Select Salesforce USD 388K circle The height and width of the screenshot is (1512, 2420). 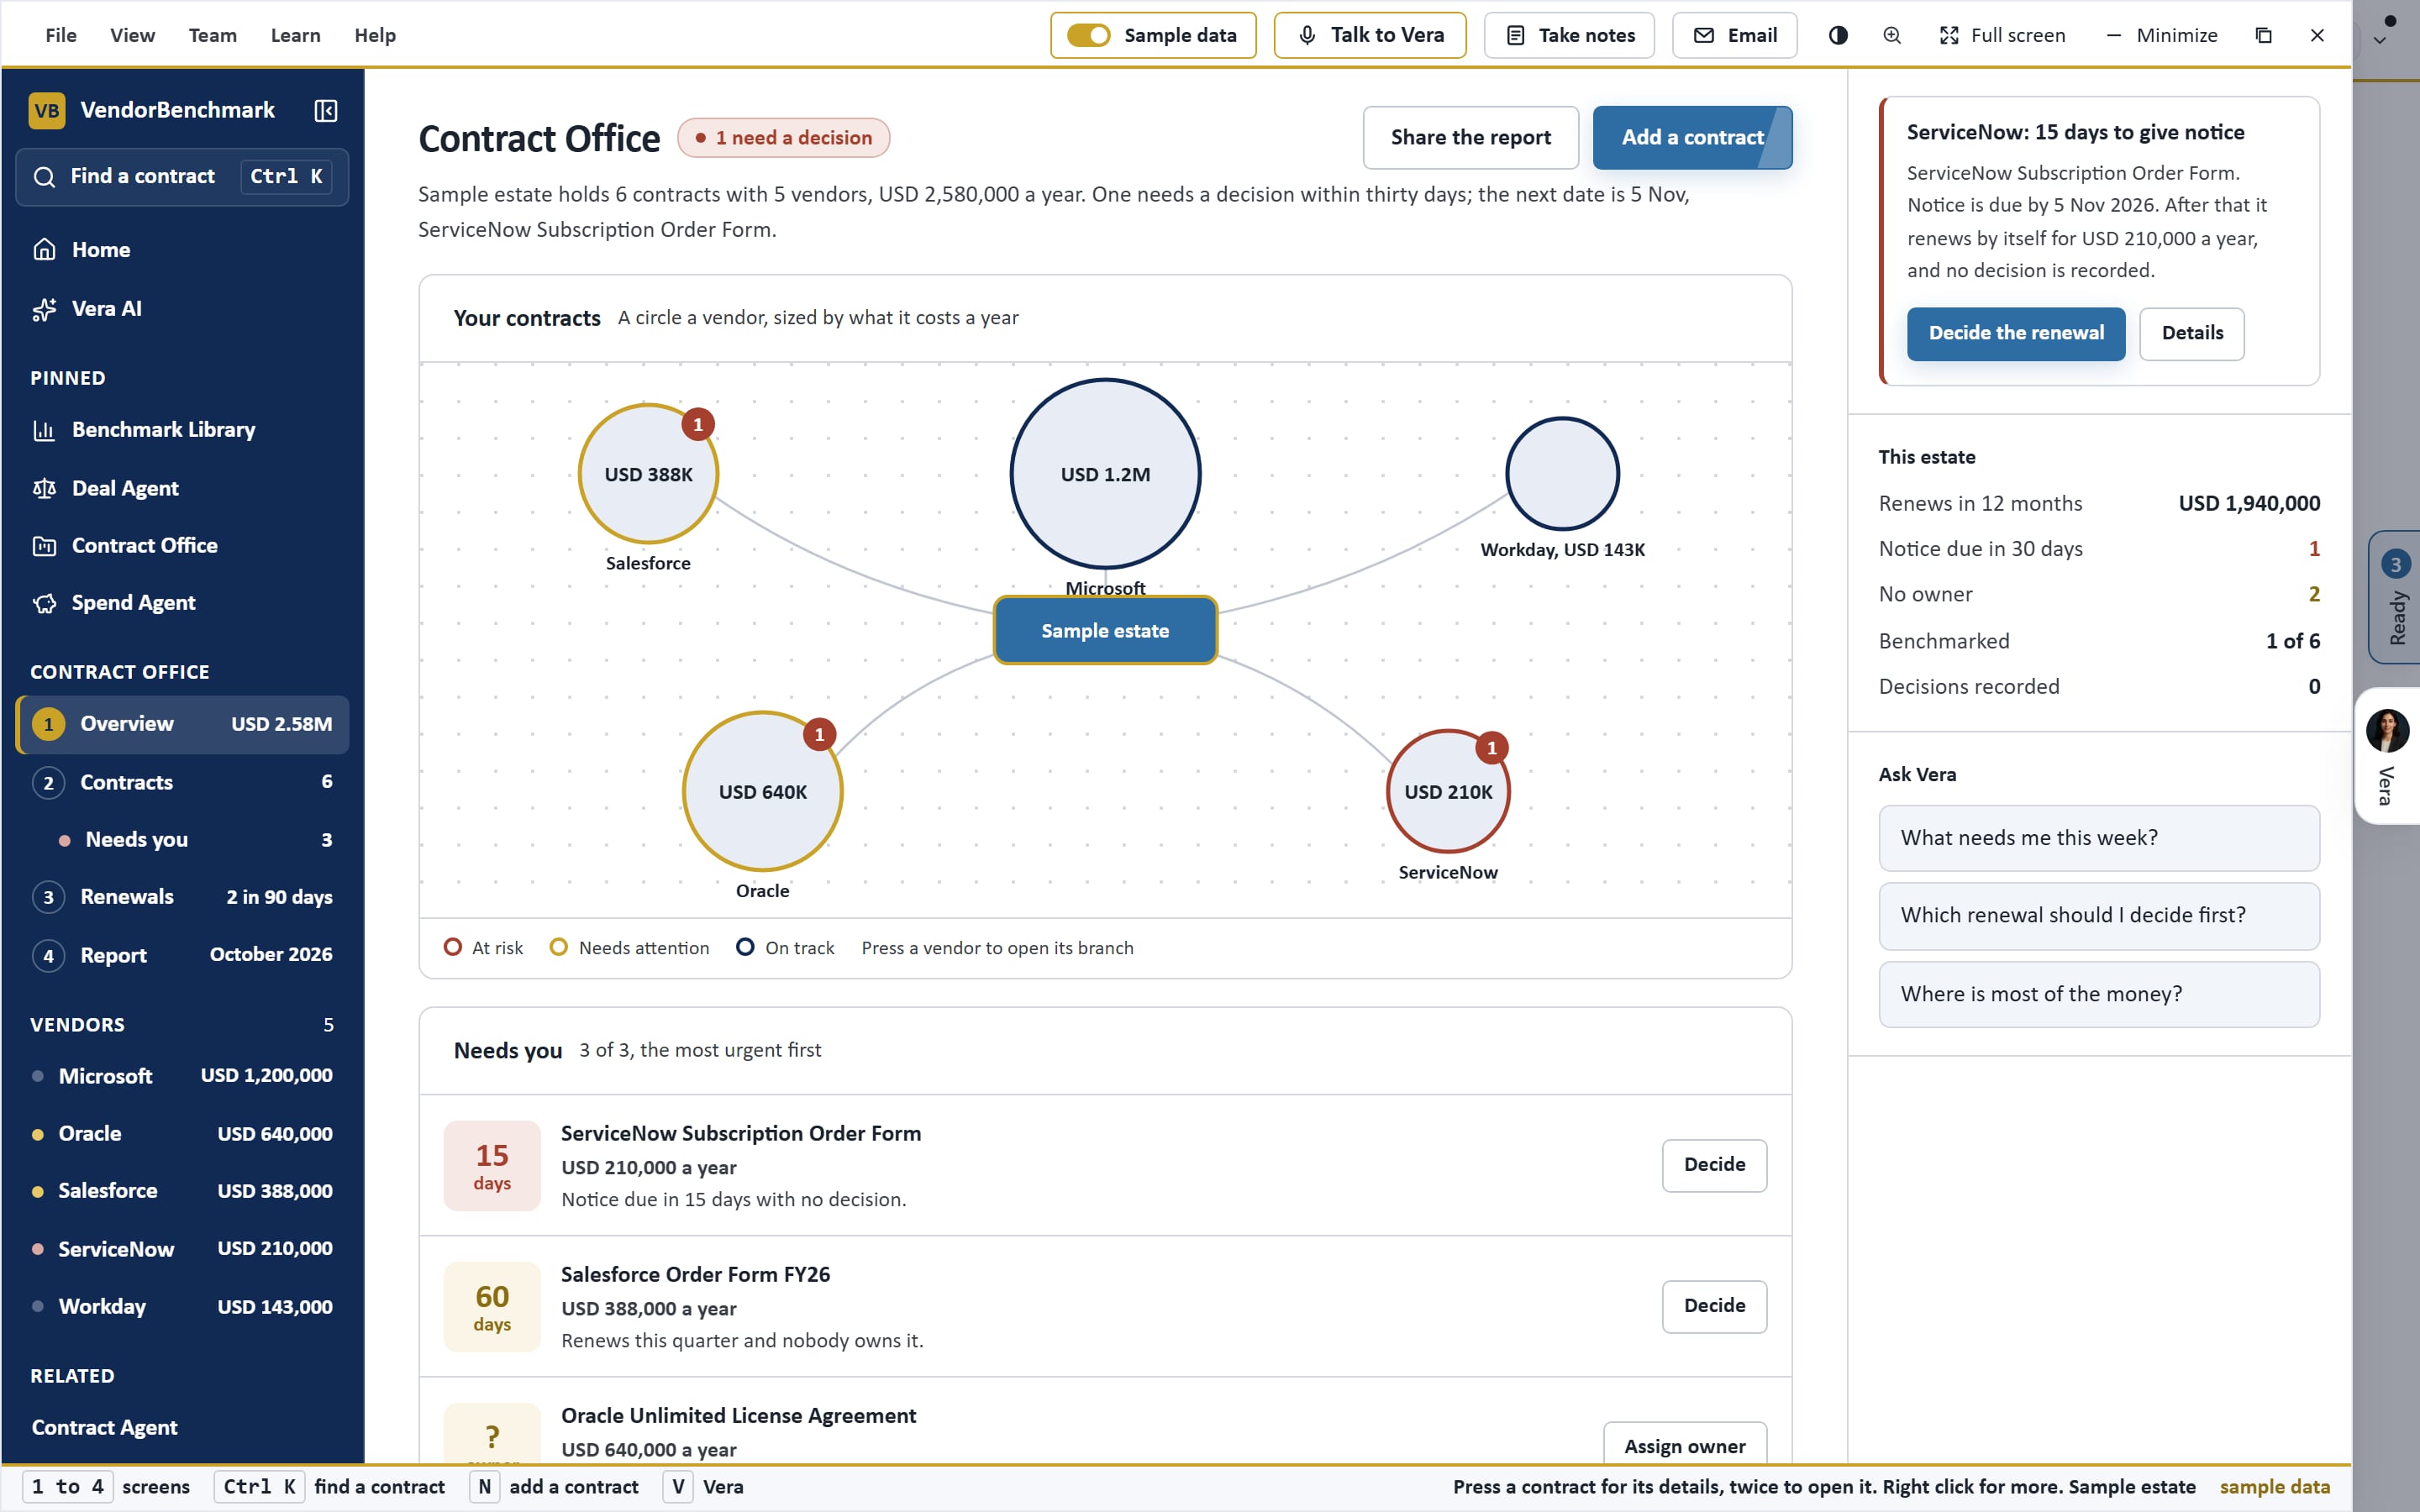click(x=648, y=474)
